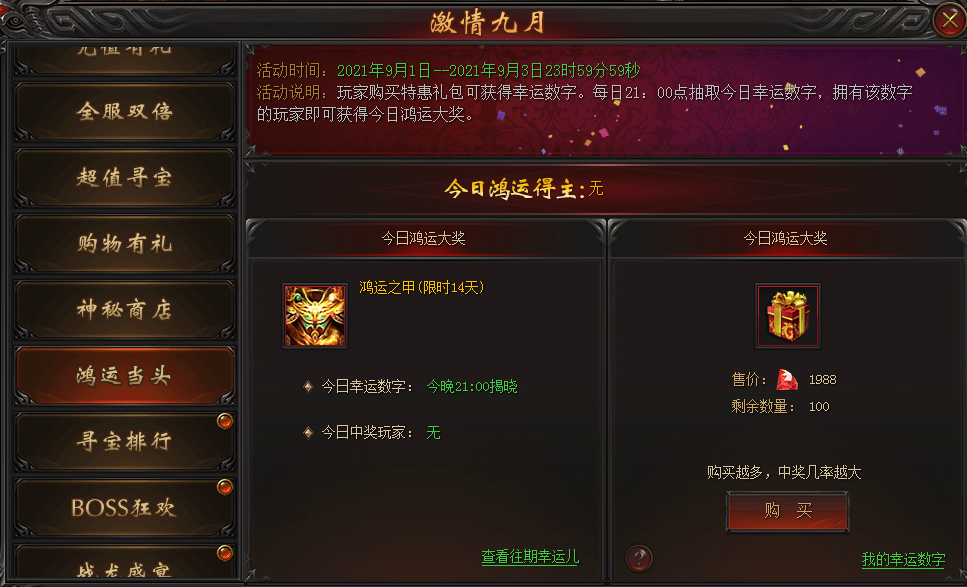
Task: Click the diamond bullet next to 今日中奖玩家
Action: [308, 432]
